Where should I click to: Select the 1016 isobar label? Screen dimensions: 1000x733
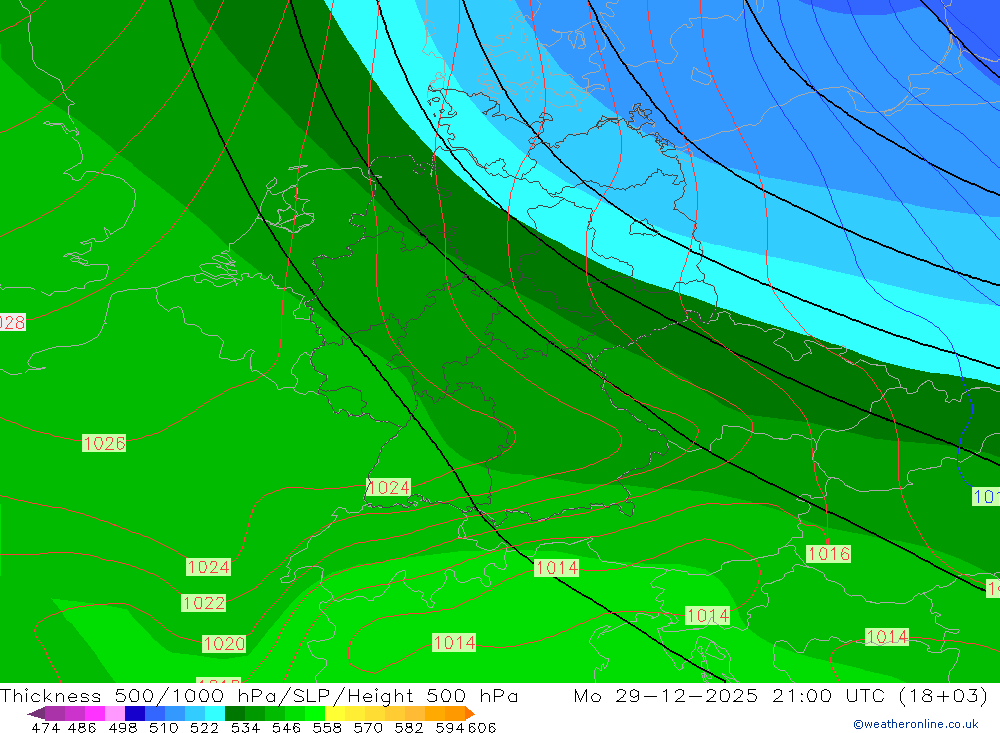828,554
